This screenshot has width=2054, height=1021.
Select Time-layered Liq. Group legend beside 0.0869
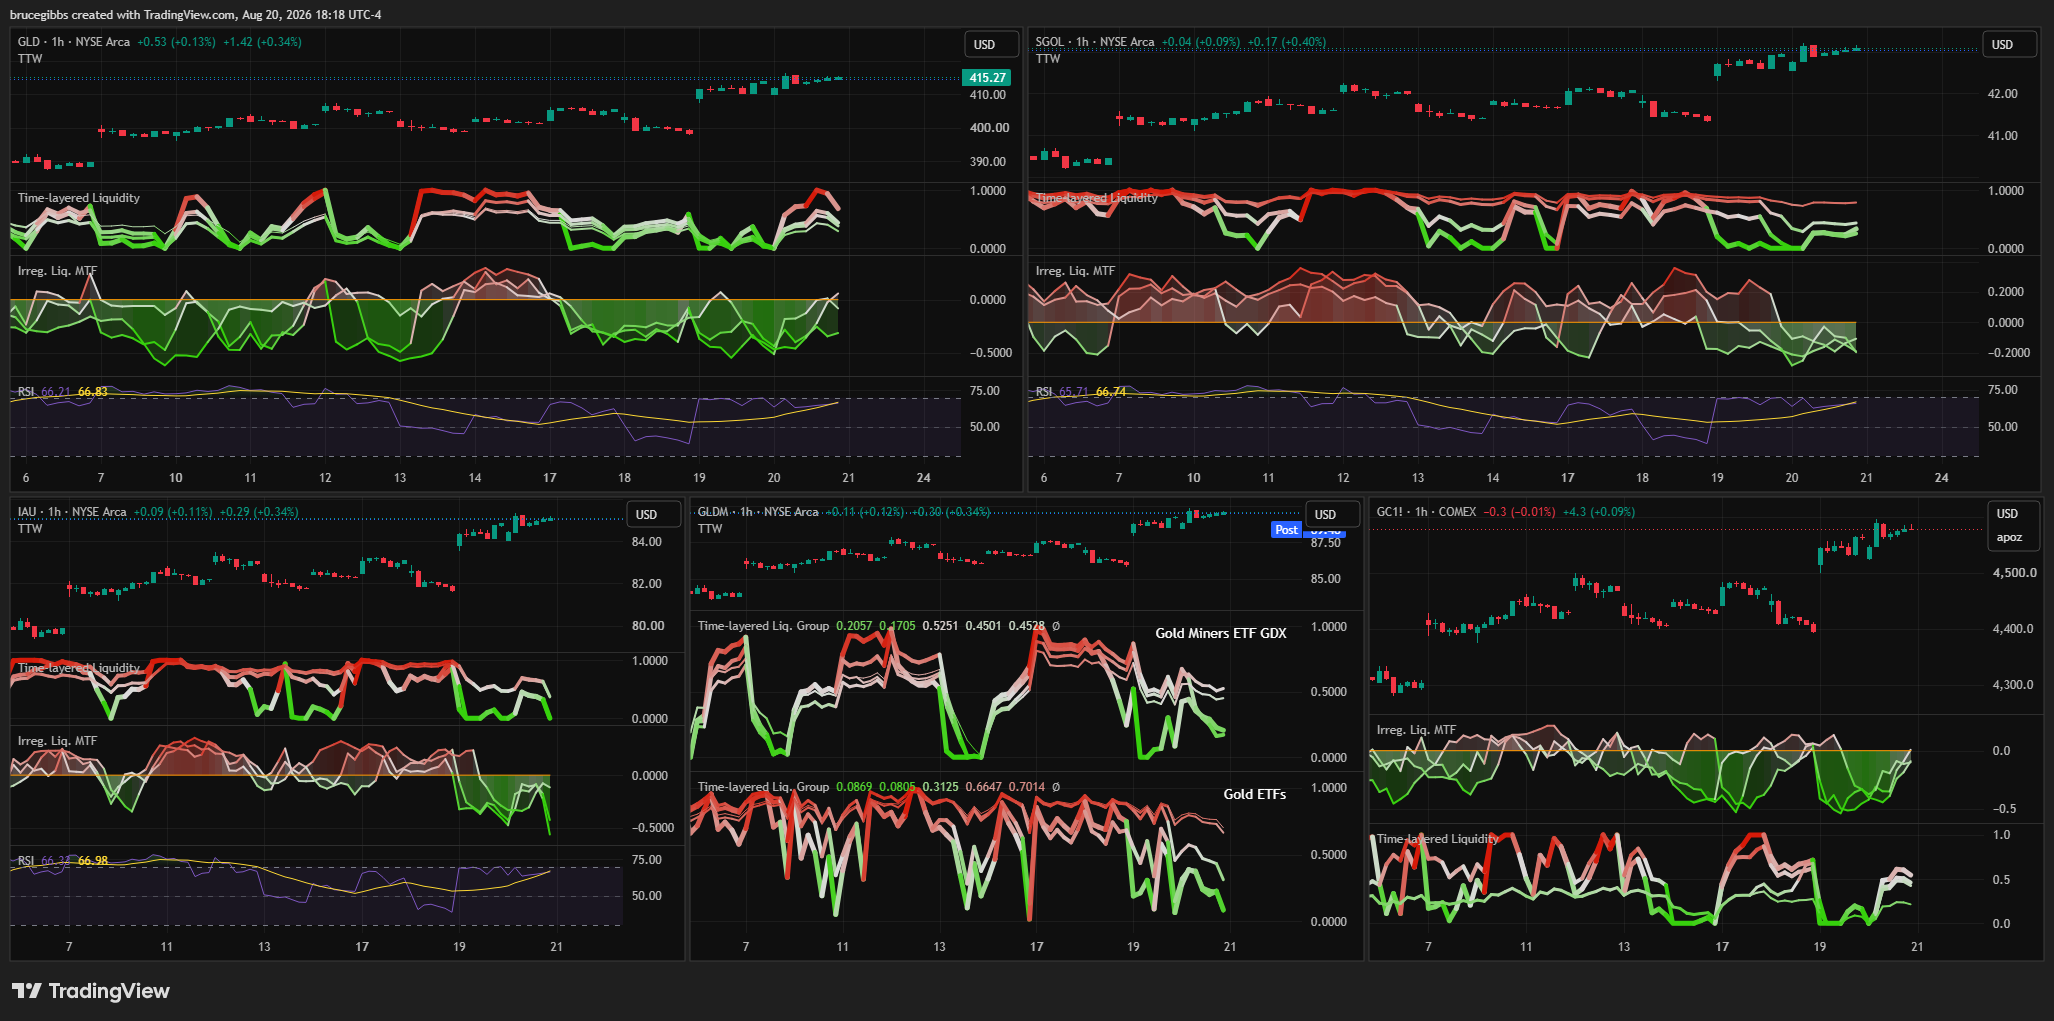point(763,787)
